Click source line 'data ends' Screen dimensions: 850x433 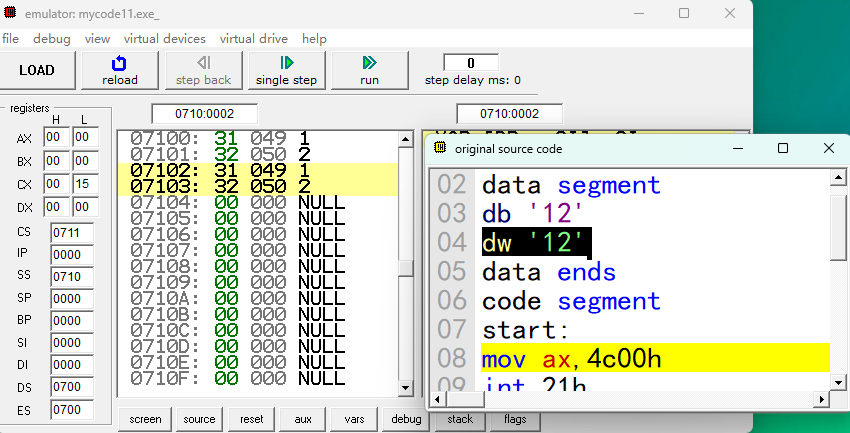[x=549, y=272]
